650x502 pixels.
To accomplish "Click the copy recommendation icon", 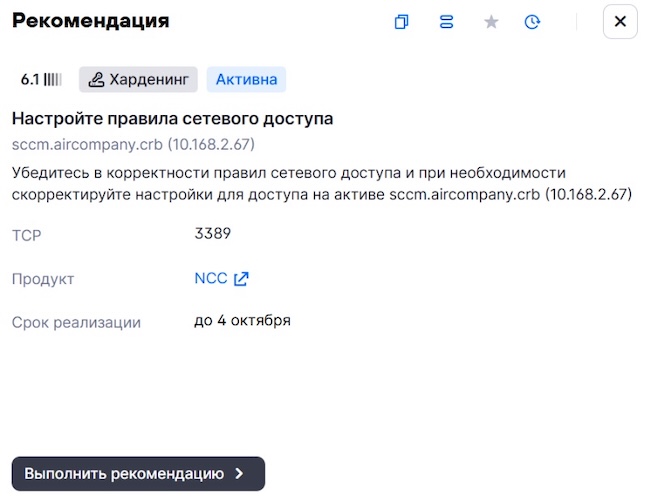I will (x=402, y=22).
